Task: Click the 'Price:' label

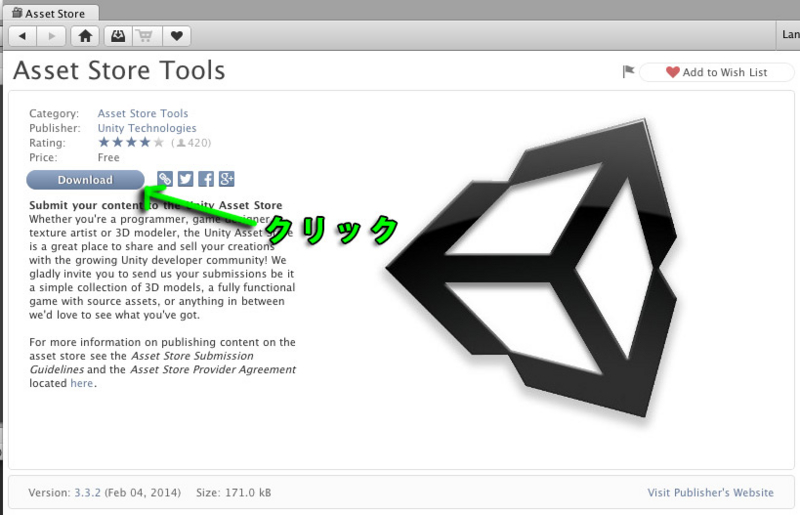Action: tap(43, 157)
